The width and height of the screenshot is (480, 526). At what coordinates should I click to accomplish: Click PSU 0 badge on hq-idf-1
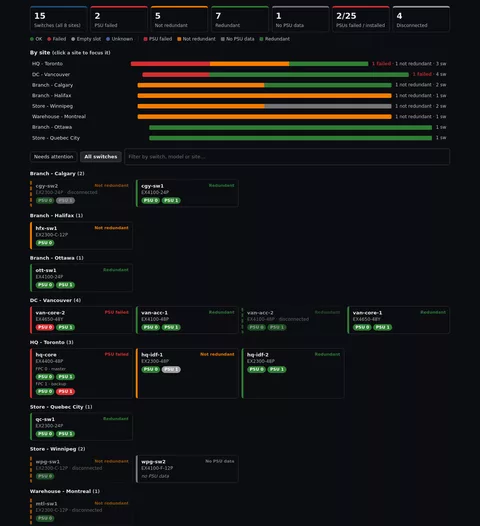pos(151,370)
